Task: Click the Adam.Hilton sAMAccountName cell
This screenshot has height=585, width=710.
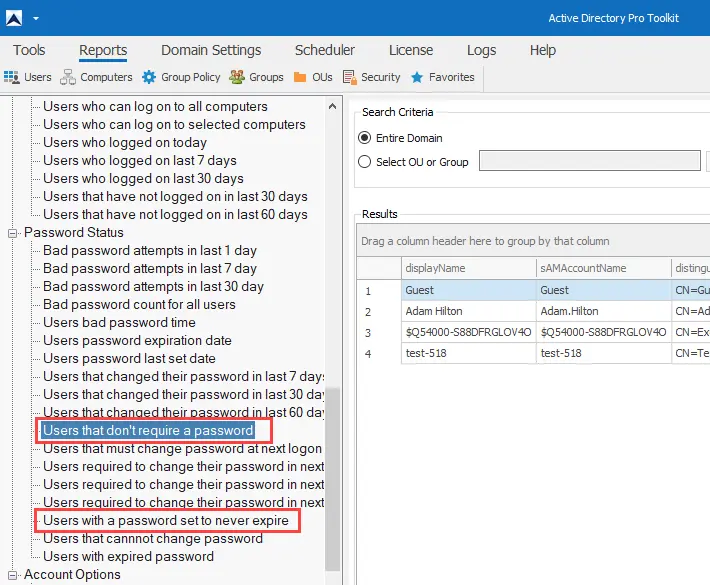Action: click(x=604, y=311)
